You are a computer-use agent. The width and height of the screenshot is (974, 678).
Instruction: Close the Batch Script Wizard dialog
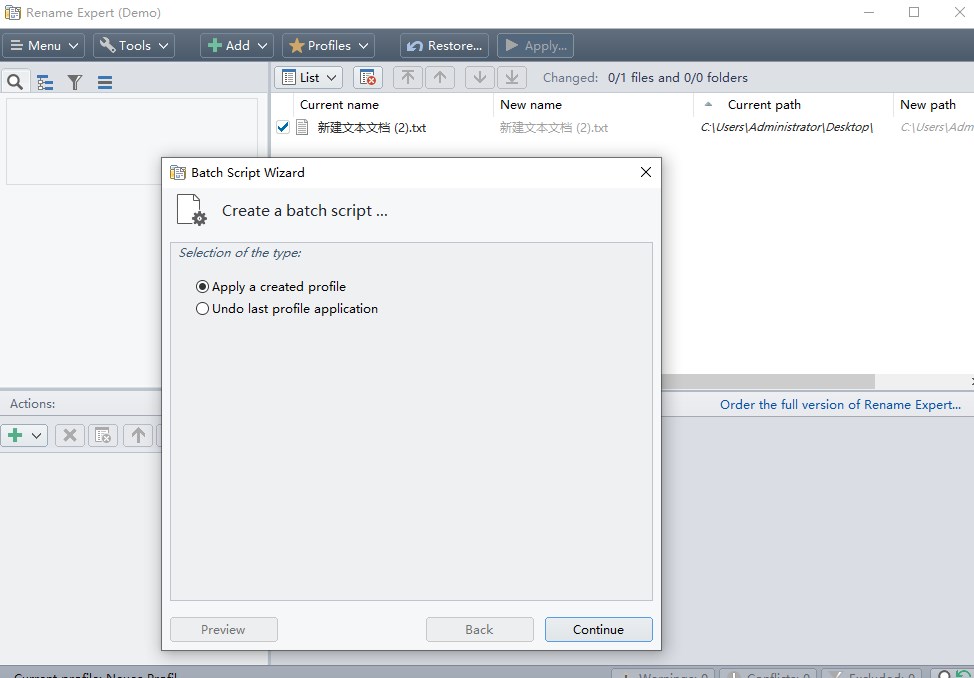click(x=646, y=172)
